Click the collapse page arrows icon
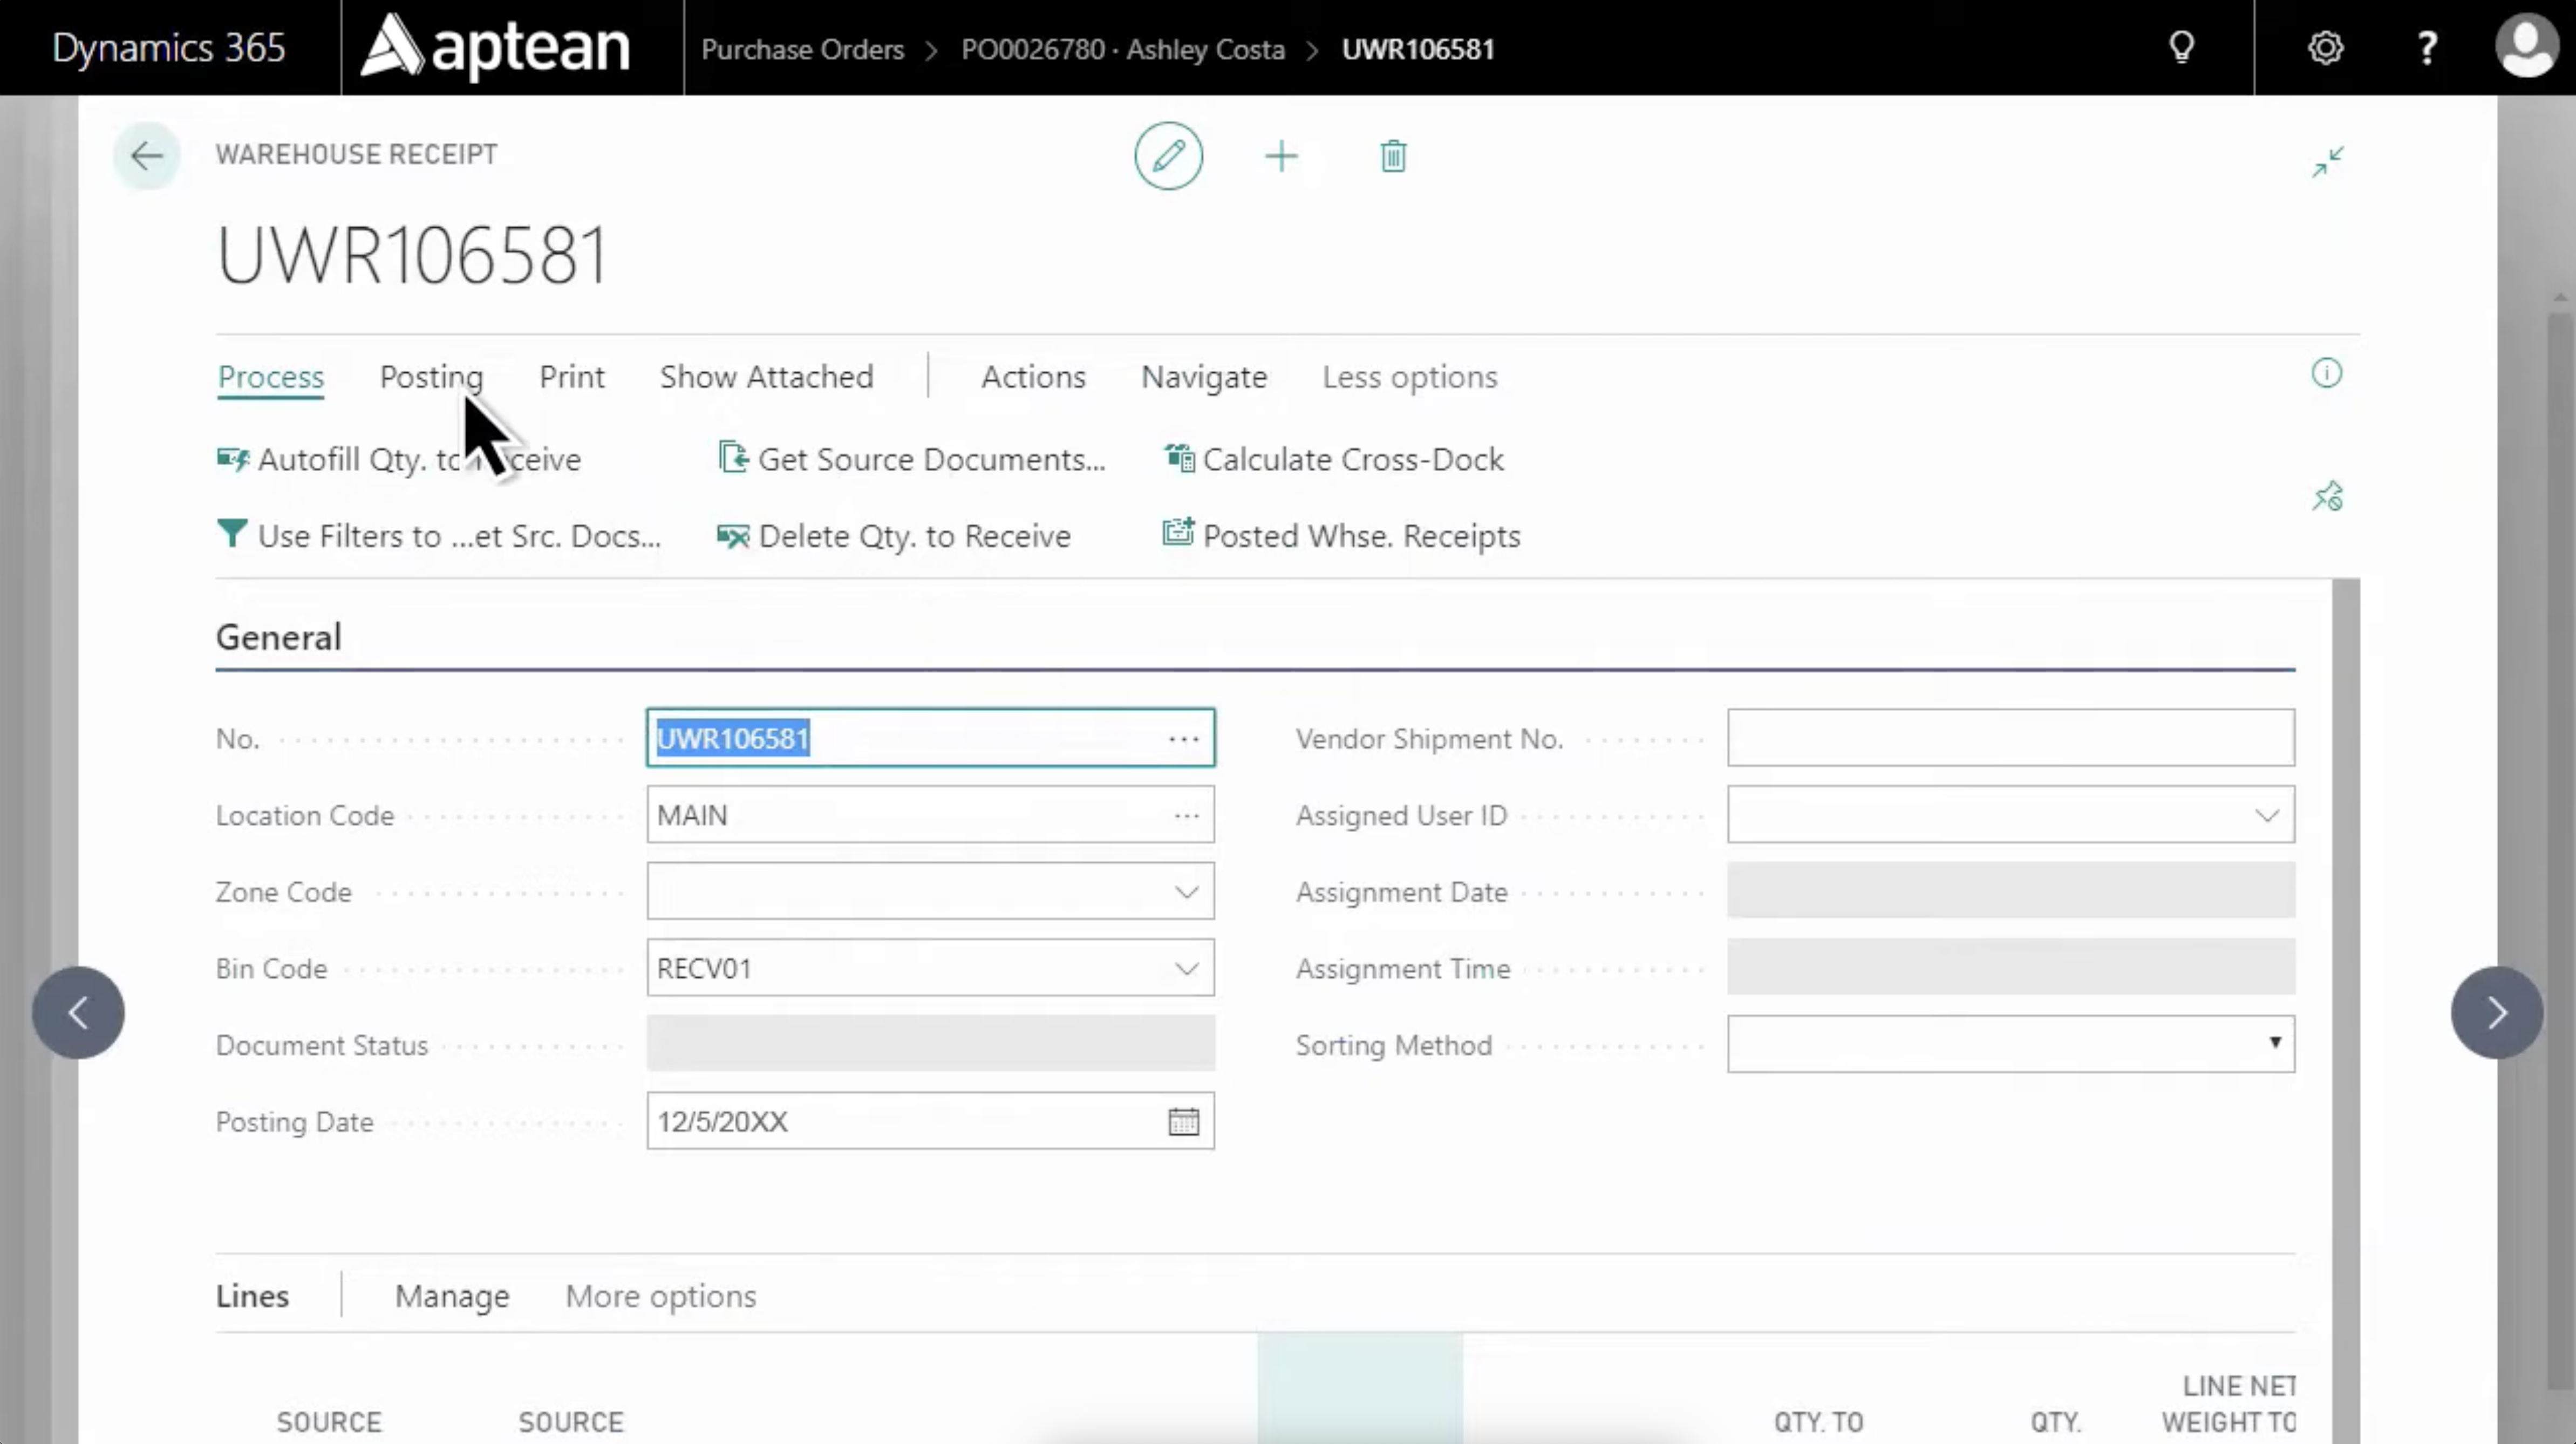Image resolution: width=2576 pixels, height=1444 pixels. tap(2327, 161)
